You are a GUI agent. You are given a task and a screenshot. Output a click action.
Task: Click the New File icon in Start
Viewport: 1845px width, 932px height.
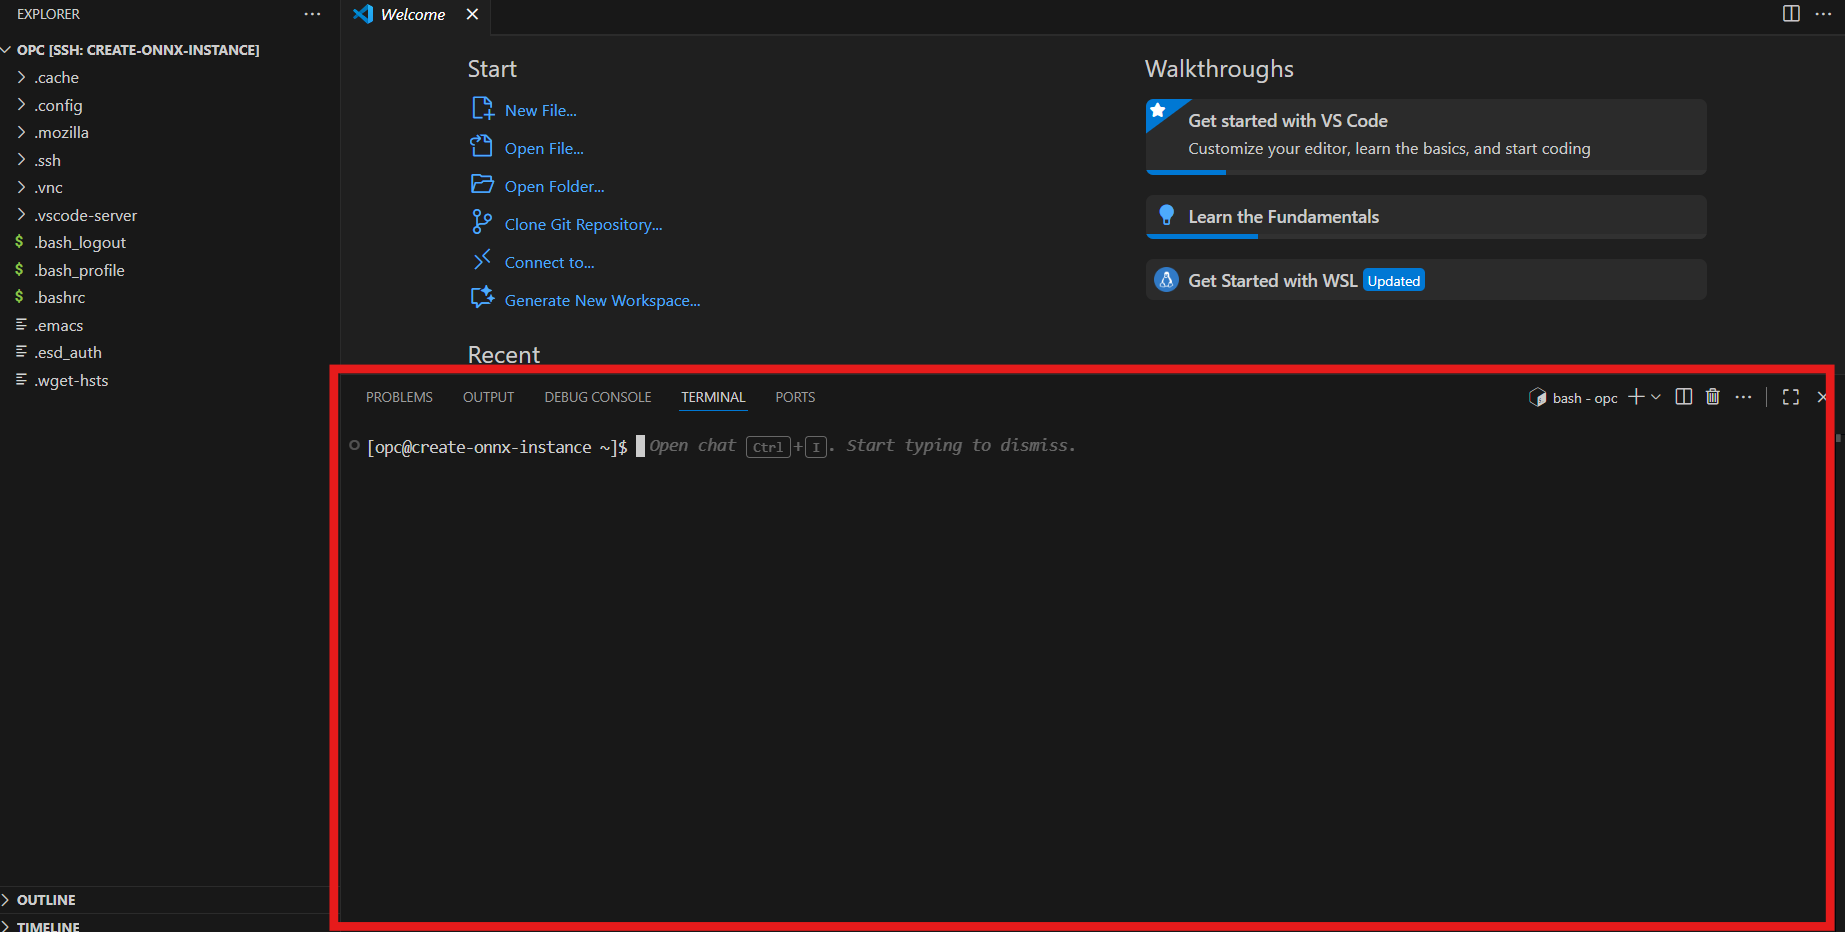coord(482,109)
